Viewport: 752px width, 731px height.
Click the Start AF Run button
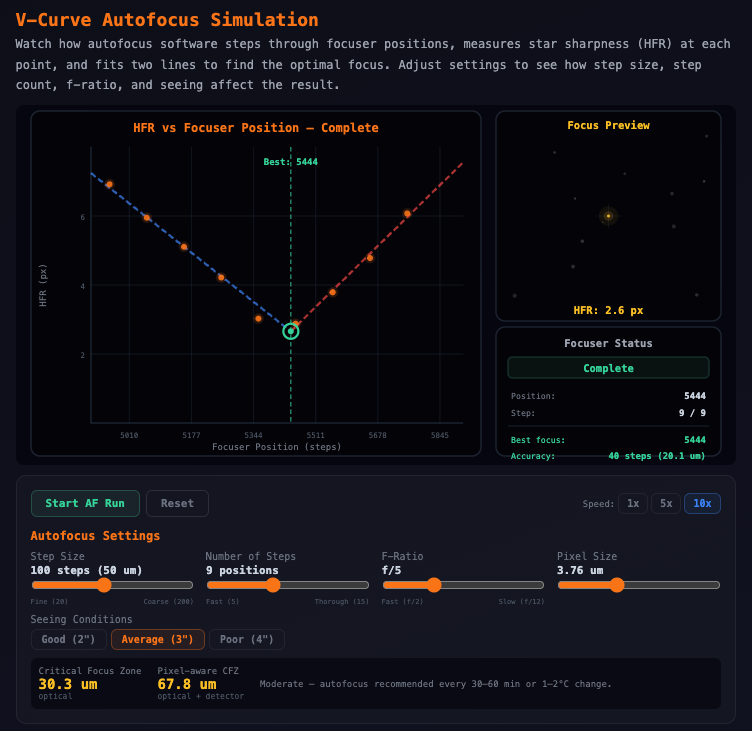(x=85, y=503)
